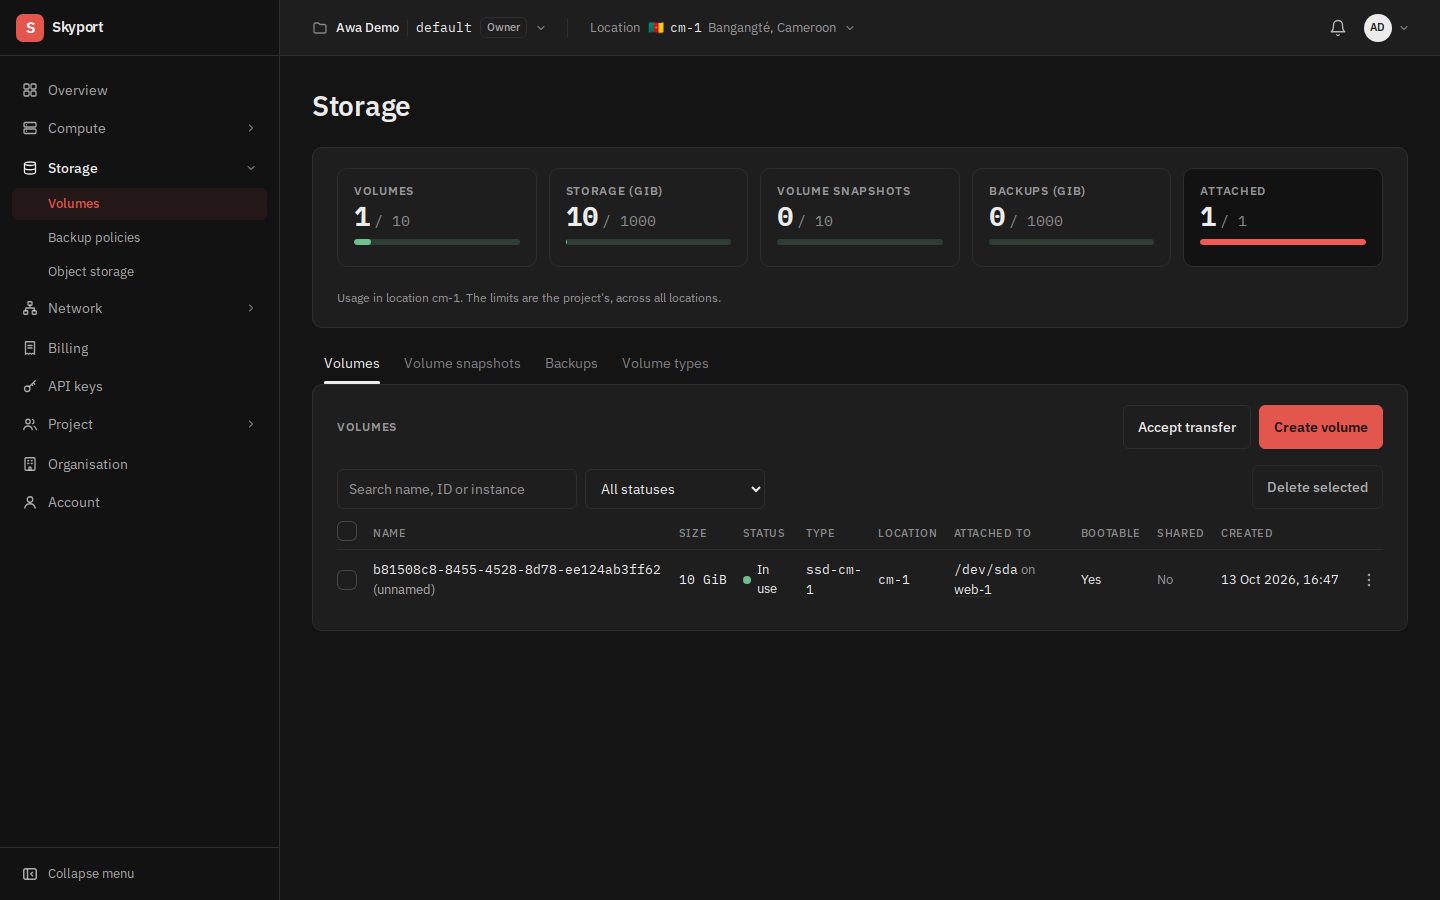This screenshot has width=1440, height=900.
Task: Click the Network topology icon
Action: [30, 308]
